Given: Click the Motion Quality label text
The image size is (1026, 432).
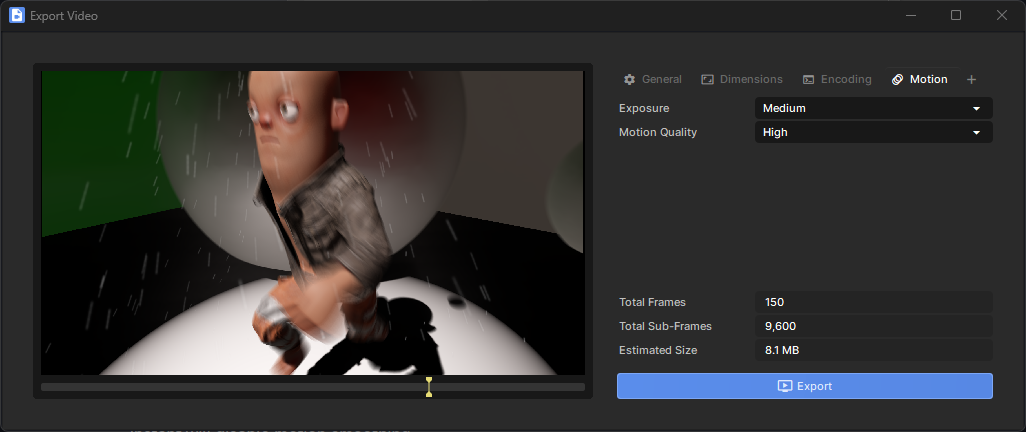Looking at the screenshot, I should 657,132.
